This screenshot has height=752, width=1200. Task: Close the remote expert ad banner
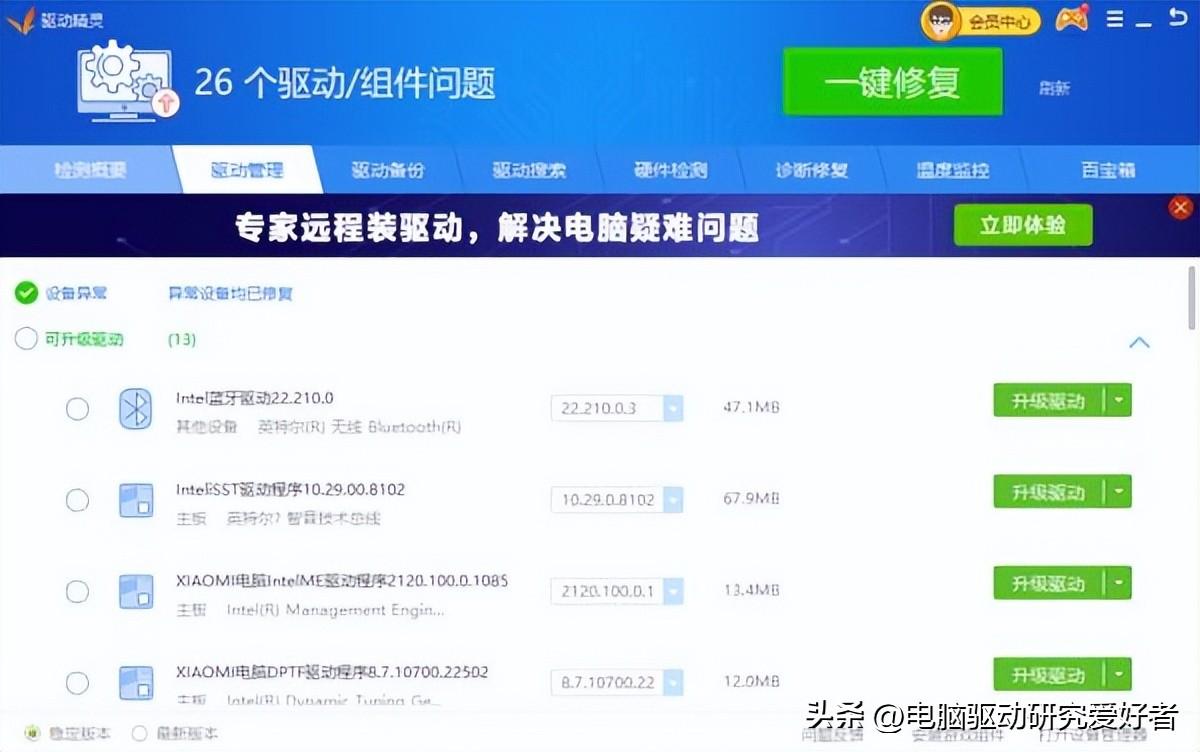(x=1180, y=207)
